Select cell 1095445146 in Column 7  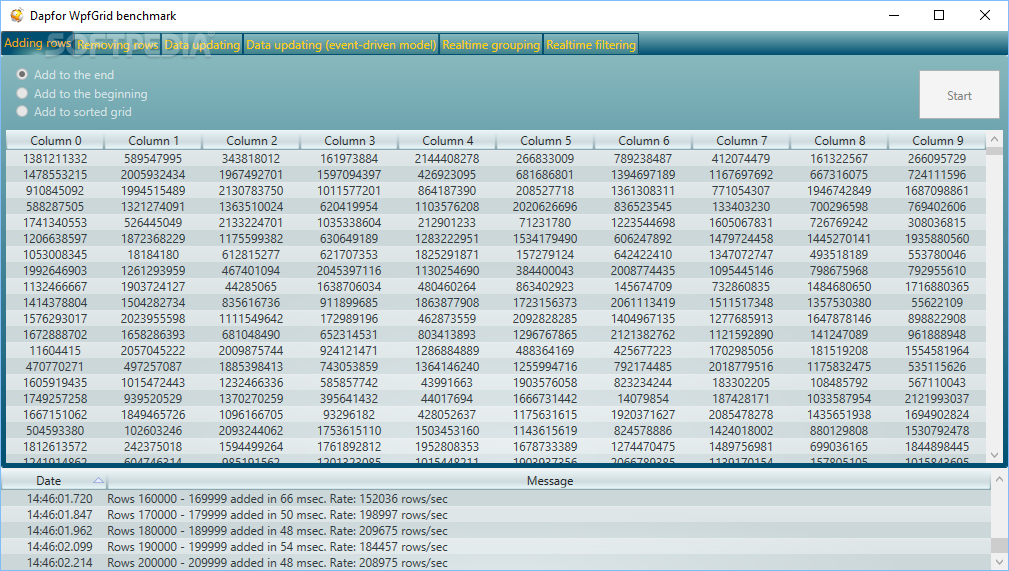point(741,270)
